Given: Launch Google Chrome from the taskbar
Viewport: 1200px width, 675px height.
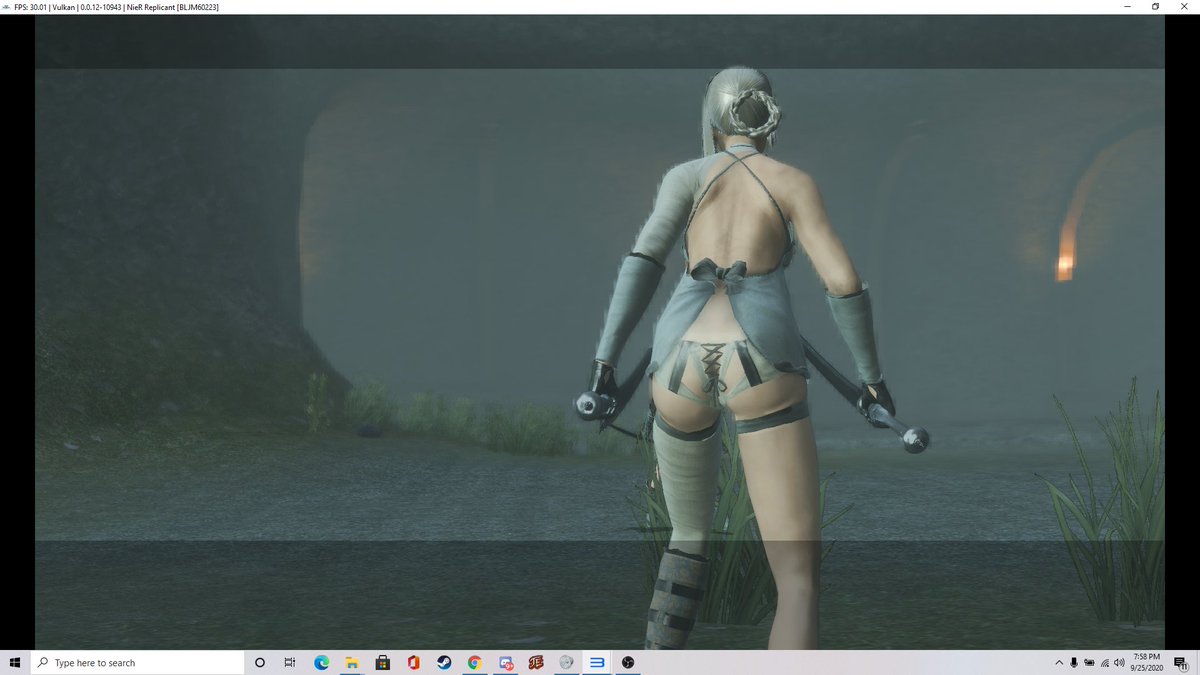Looking at the screenshot, I should pos(473,662).
